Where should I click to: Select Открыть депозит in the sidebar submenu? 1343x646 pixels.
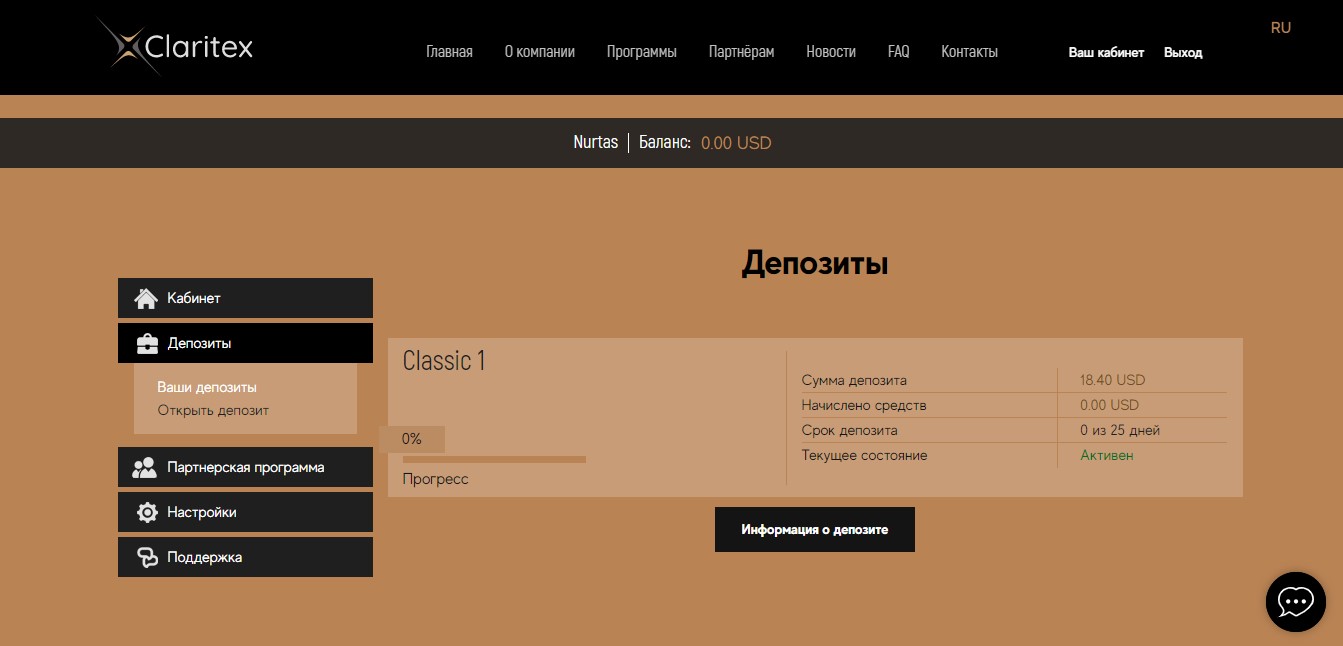(213, 410)
